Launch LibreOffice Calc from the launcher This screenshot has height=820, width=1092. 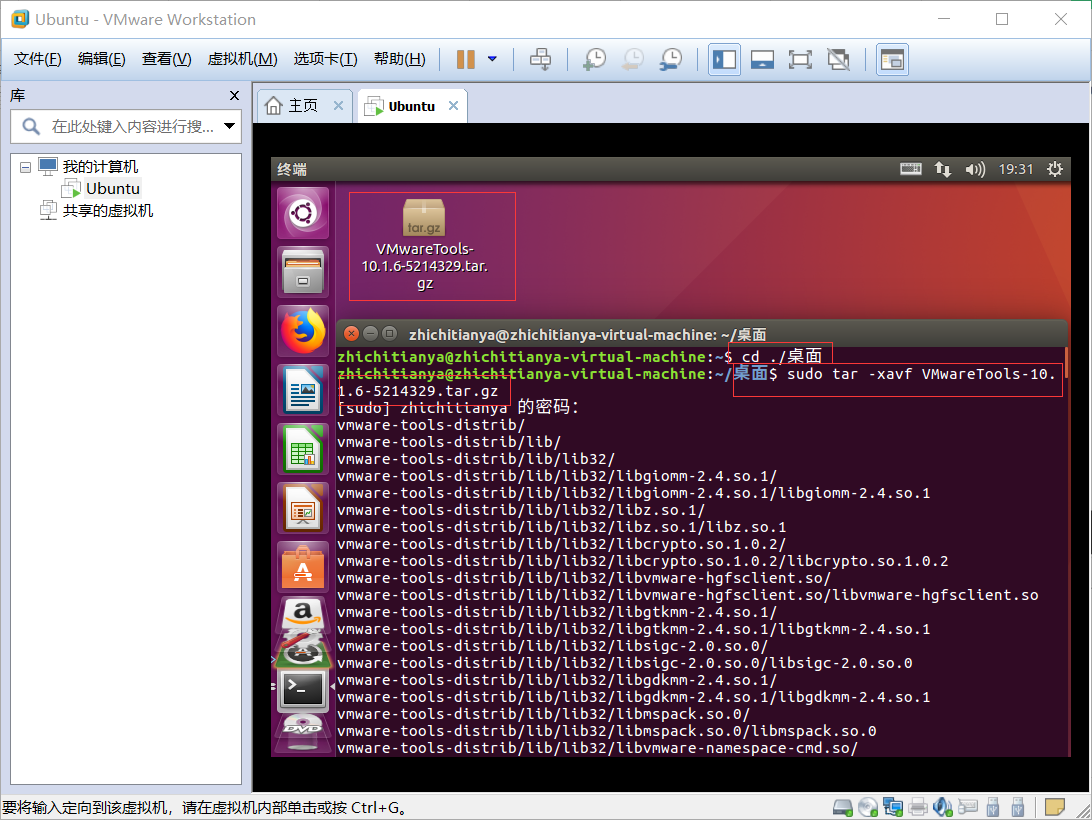point(303,449)
